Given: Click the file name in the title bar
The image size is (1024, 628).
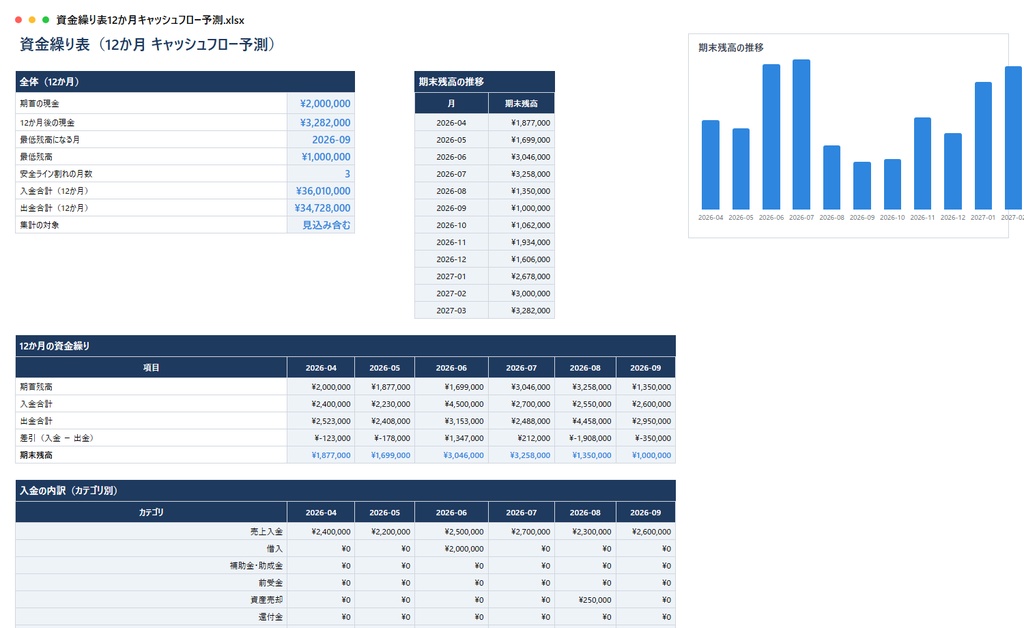Looking at the screenshot, I should pyautogui.click(x=150, y=20).
